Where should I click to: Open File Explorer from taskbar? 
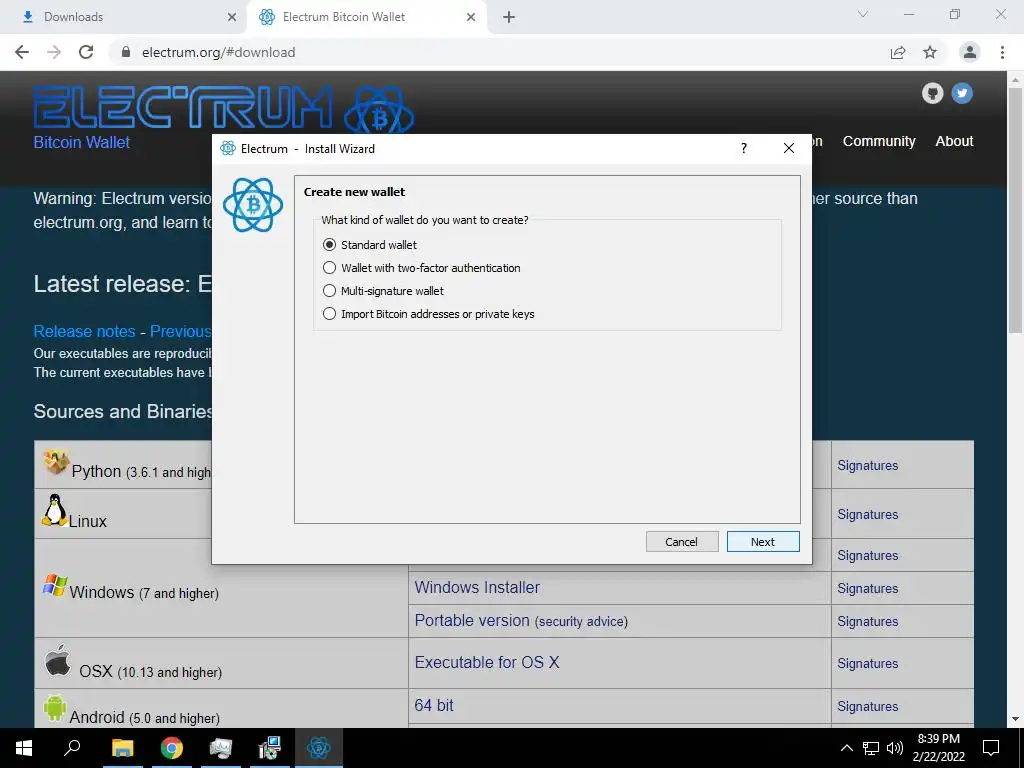click(x=122, y=748)
